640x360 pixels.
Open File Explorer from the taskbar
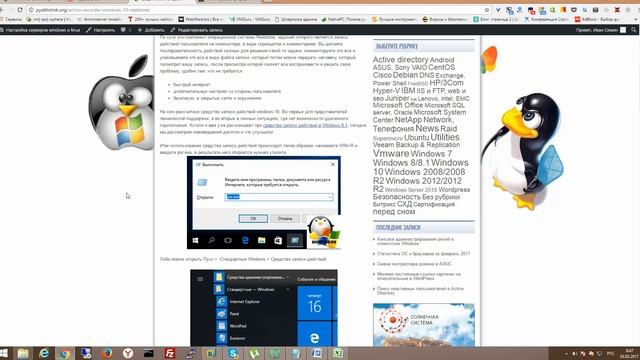(23, 353)
